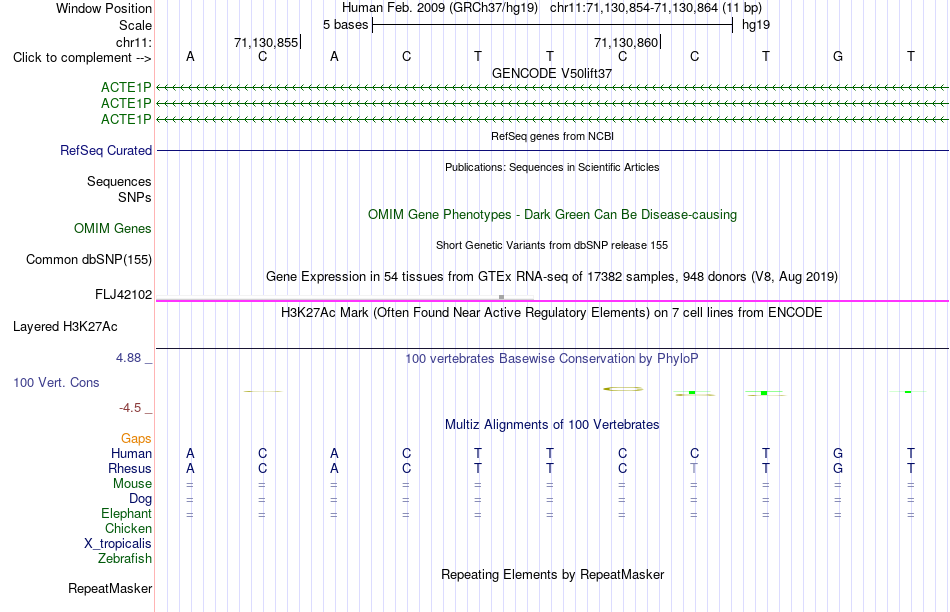Open the 'OMIM Gene Phenotypes' green track title
This screenshot has height=612, width=950.
(552, 215)
